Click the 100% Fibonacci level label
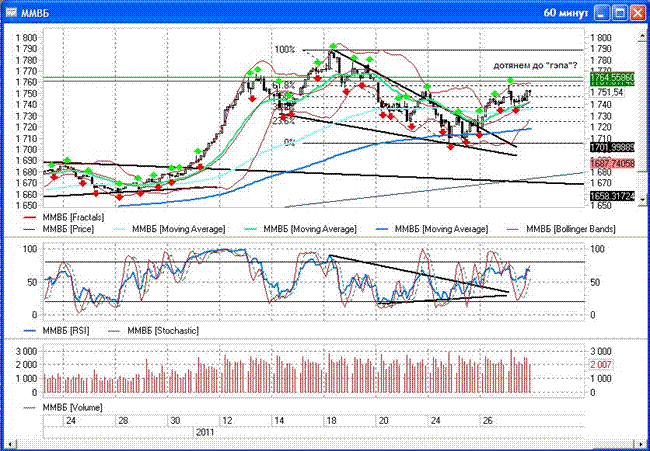Image resolution: width=650 pixels, height=451 pixels. click(284, 50)
